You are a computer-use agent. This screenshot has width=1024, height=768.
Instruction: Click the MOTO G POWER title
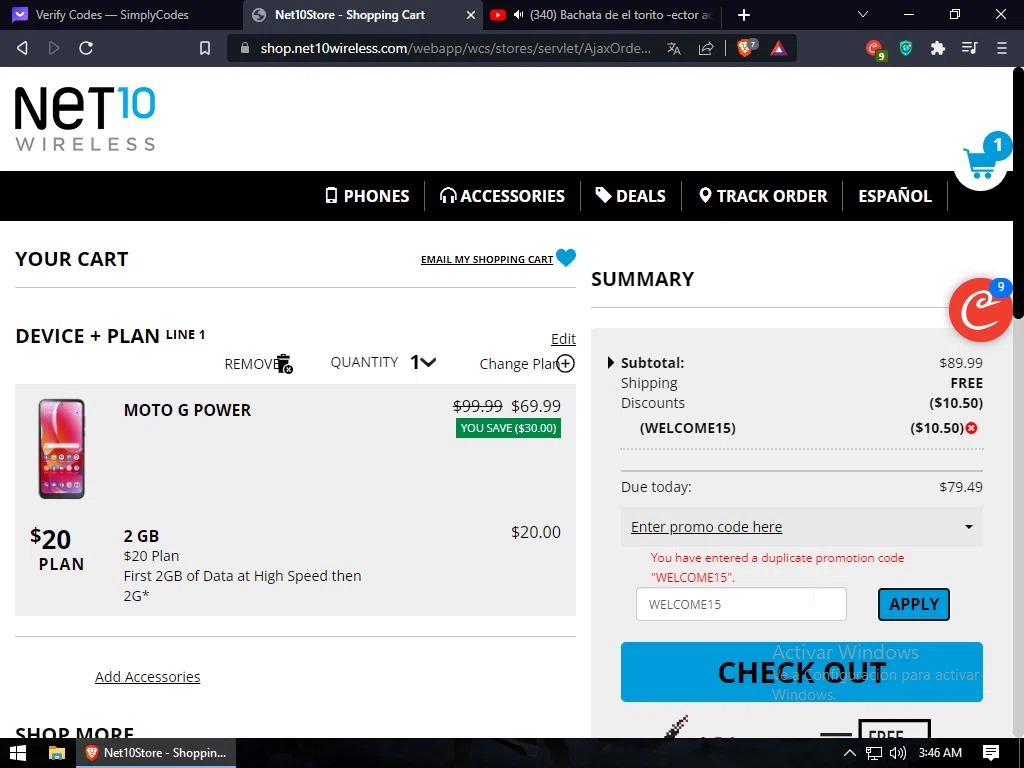187,410
